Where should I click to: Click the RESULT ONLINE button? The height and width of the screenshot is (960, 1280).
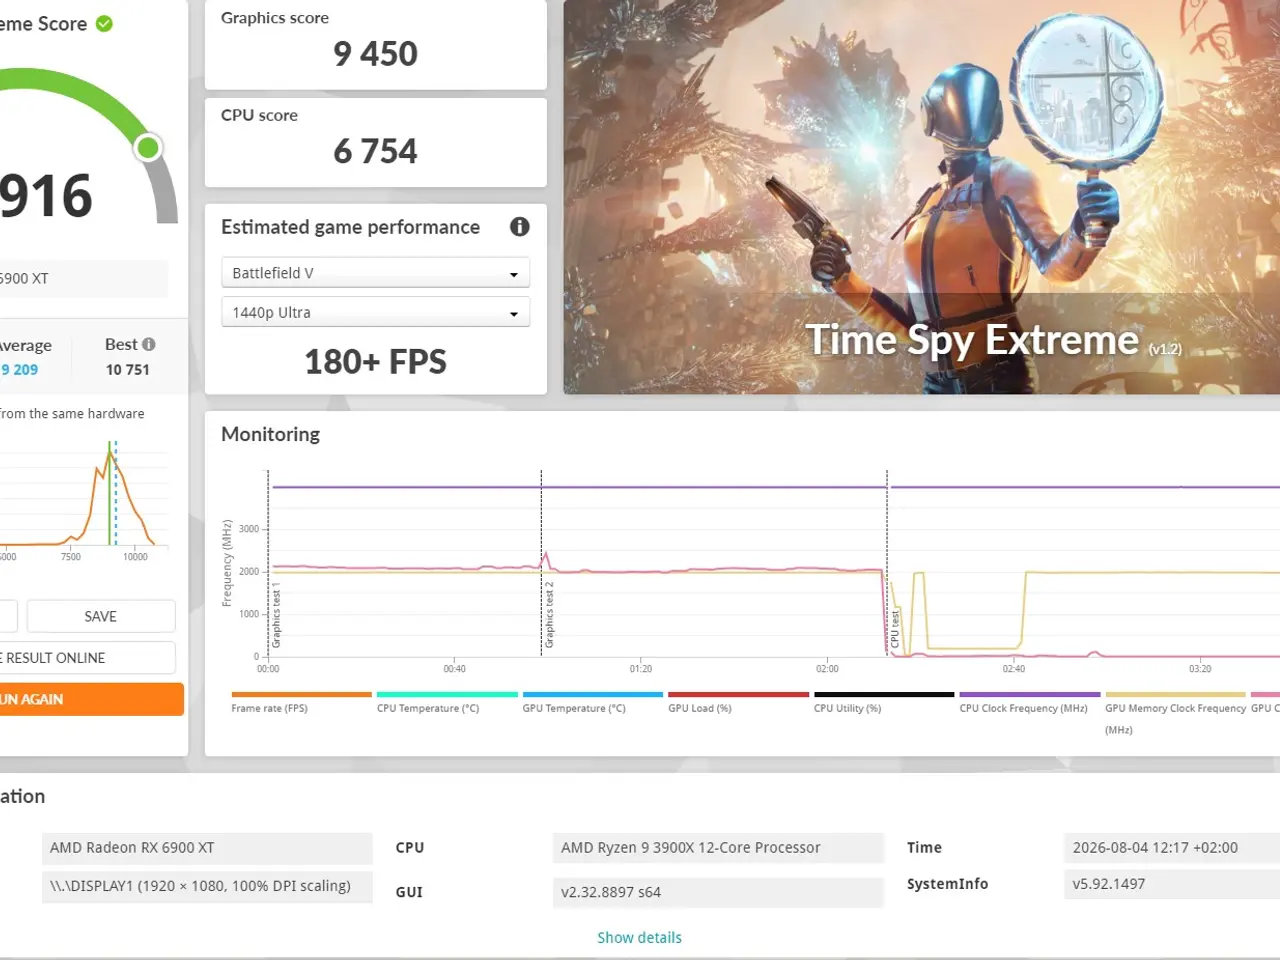pos(87,657)
